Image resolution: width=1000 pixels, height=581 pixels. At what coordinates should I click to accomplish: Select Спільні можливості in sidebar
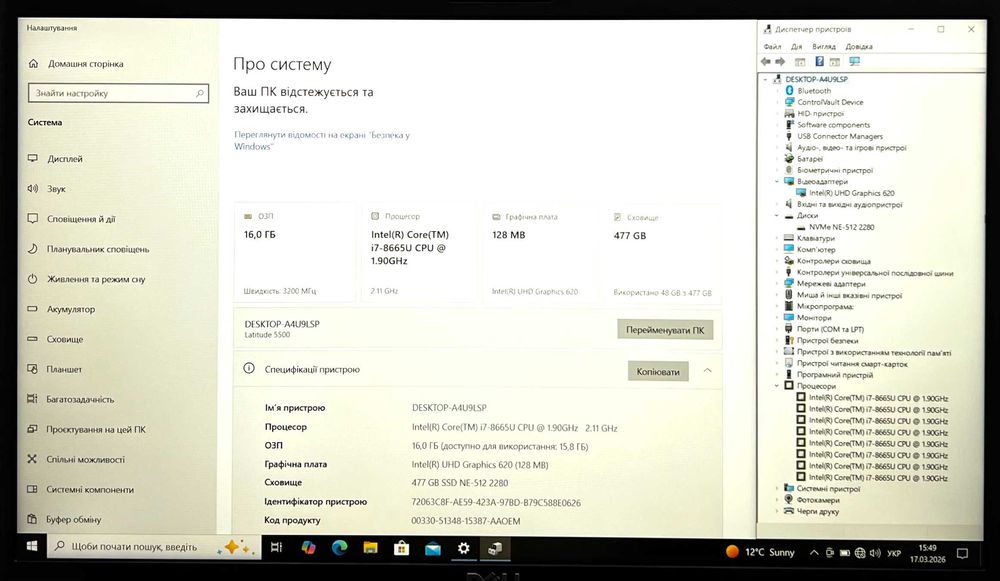tap(85, 459)
